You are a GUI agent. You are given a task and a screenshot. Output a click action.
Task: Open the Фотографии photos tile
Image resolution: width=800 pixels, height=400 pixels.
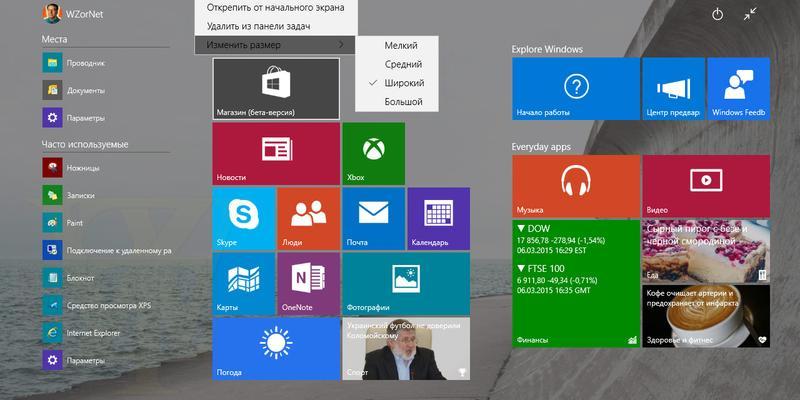tap(406, 284)
